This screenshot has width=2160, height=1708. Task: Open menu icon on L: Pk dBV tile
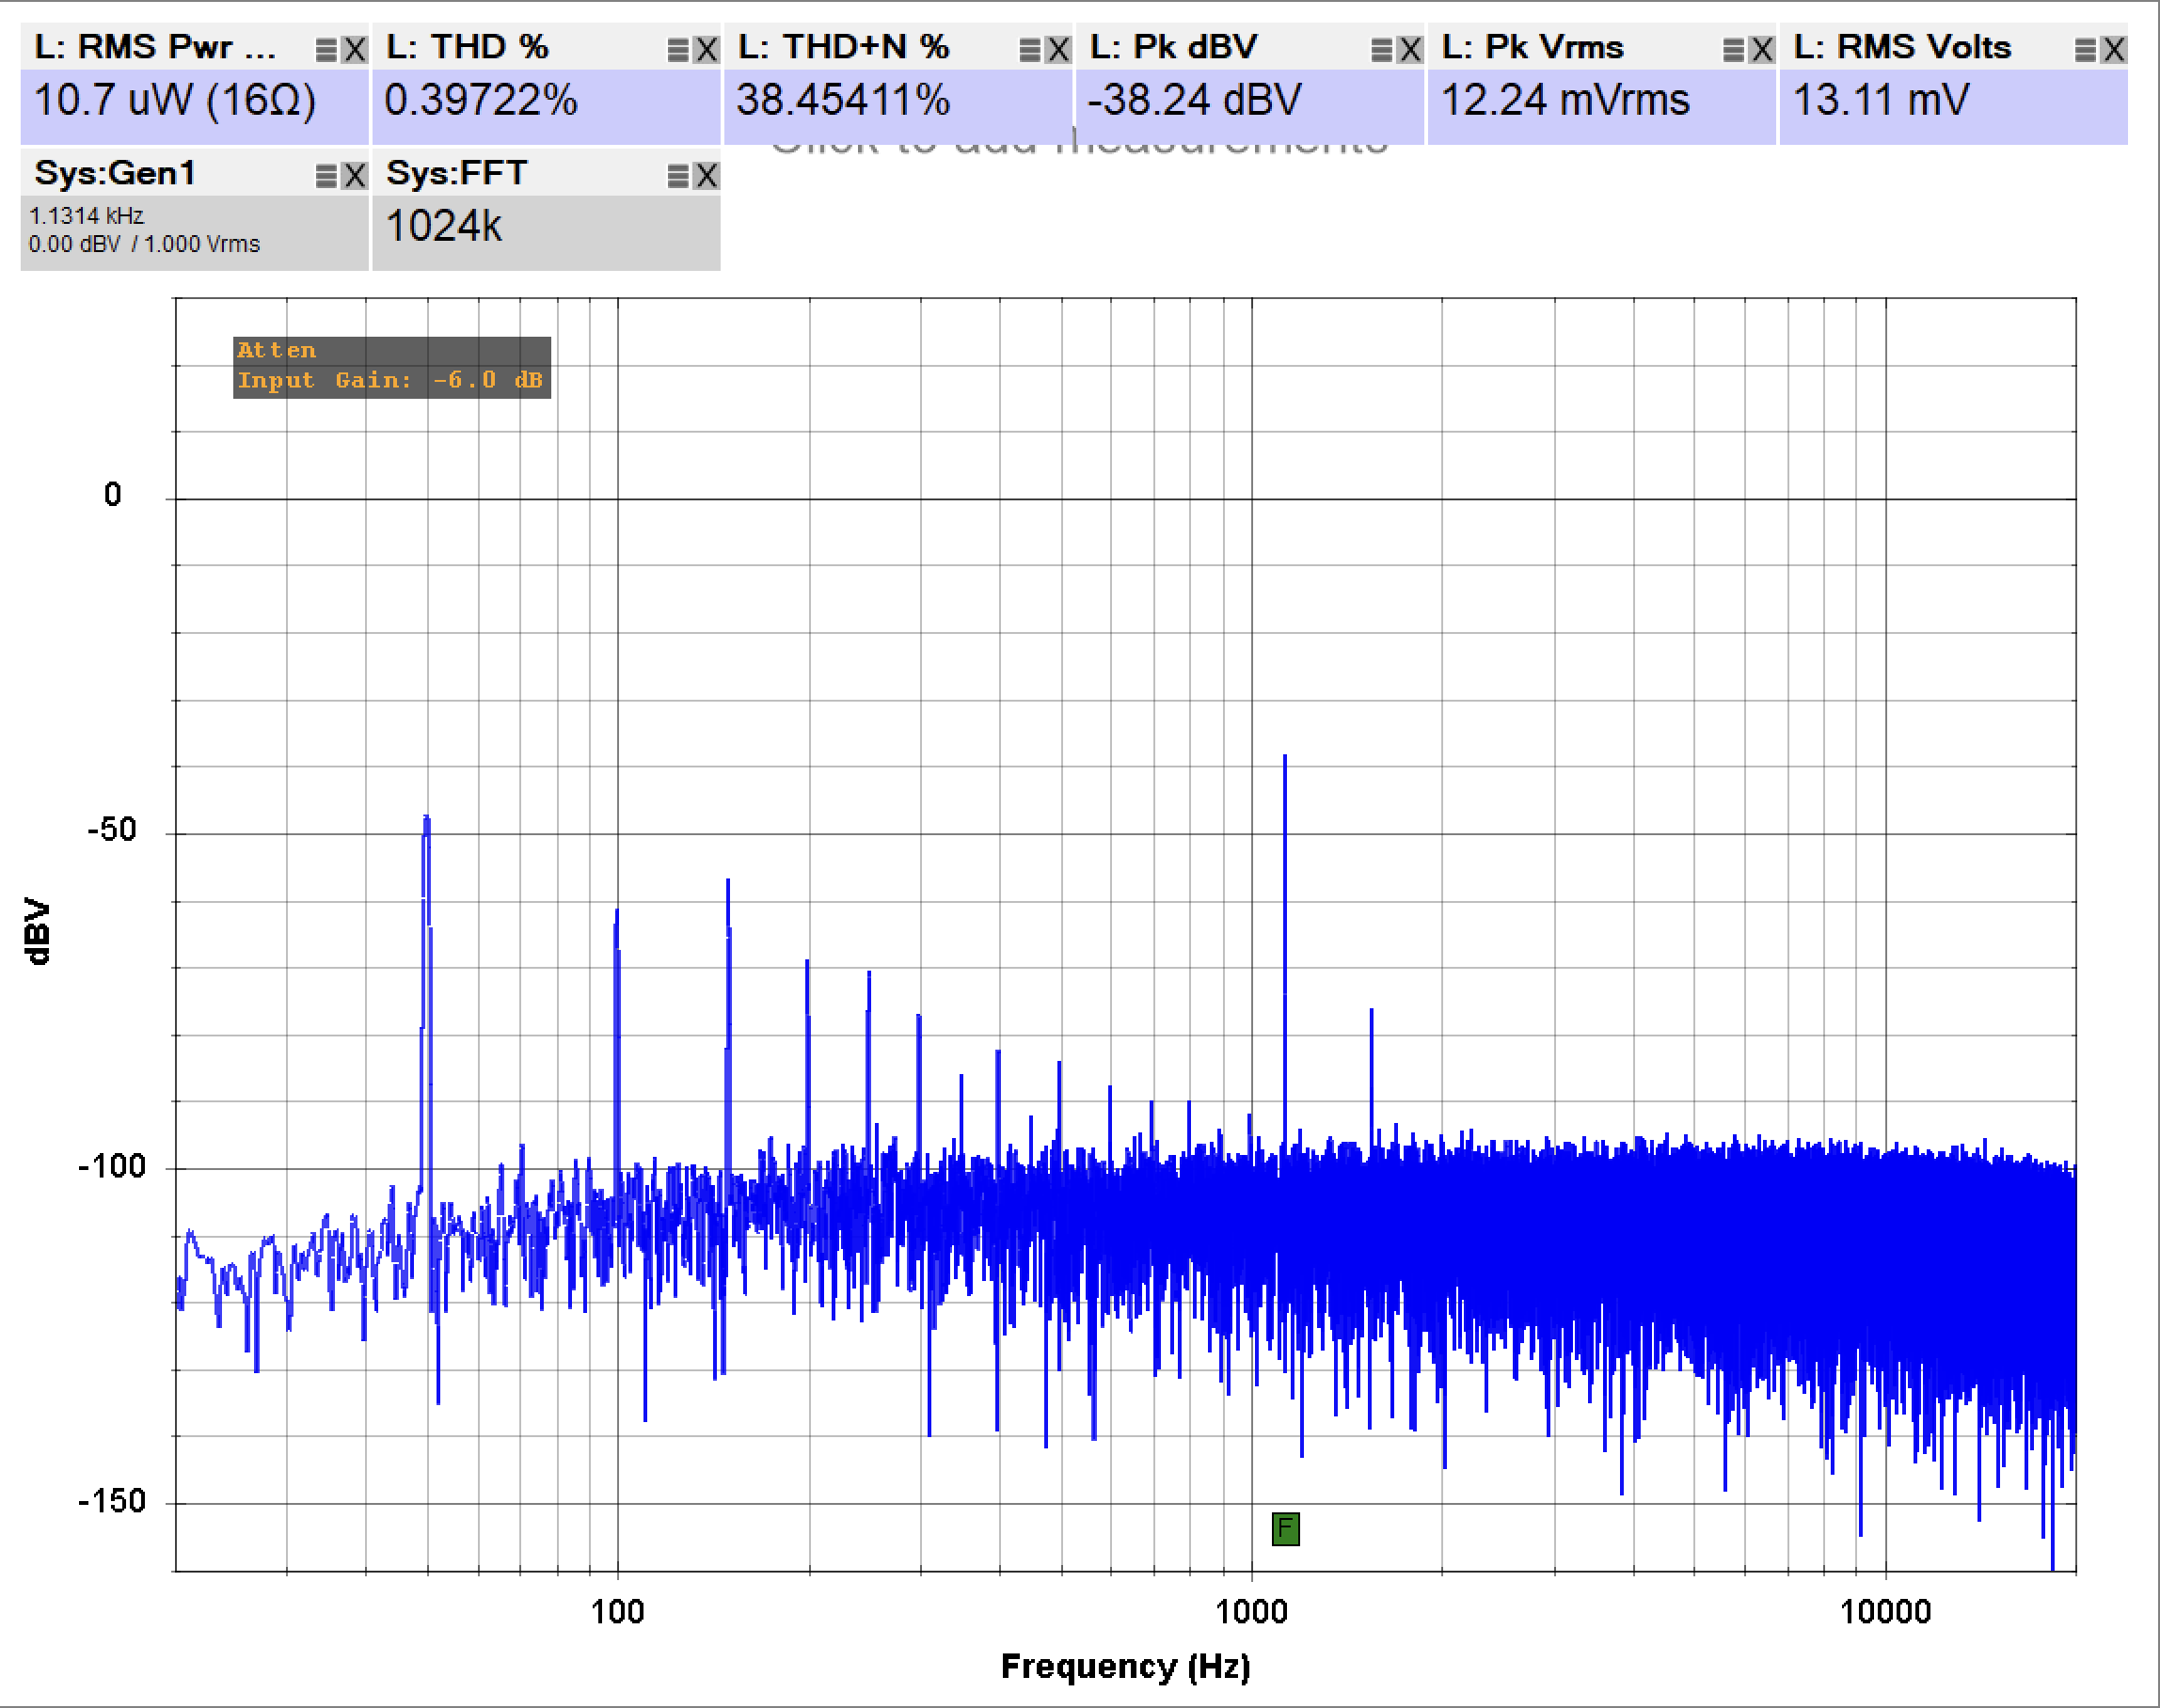[x=1382, y=49]
